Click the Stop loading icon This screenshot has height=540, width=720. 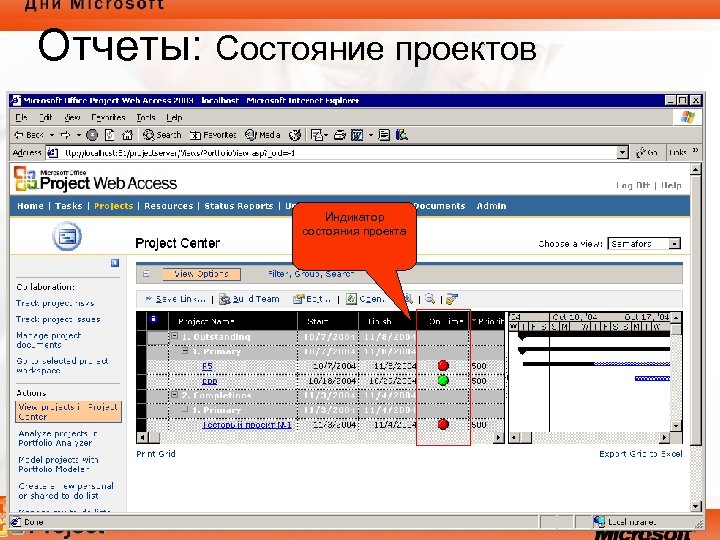click(92, 135)
